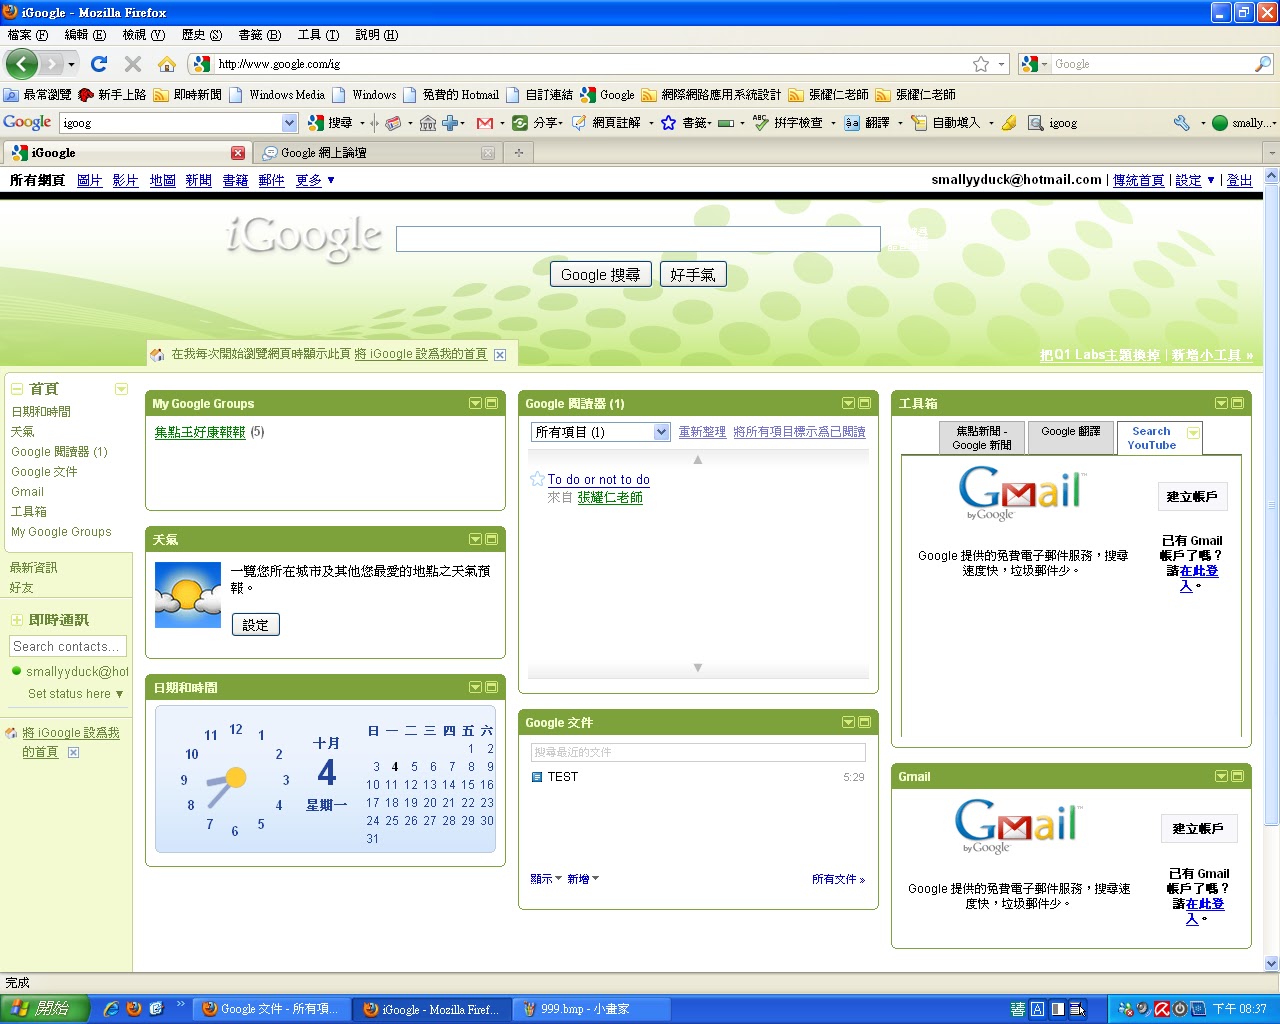Click the page vertical scrollbar down arrow
The image size is (1280, 1024).
coord(1272,964)
